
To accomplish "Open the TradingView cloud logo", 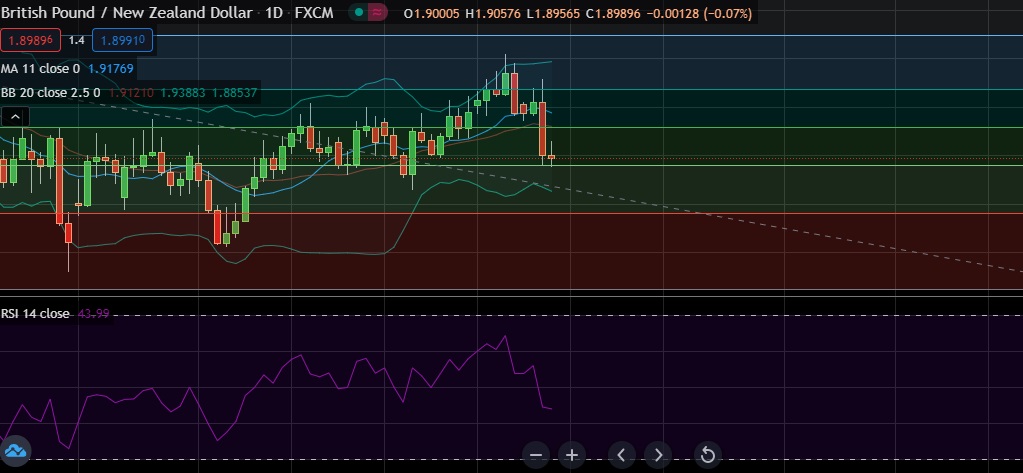I will tap(17, 449).
